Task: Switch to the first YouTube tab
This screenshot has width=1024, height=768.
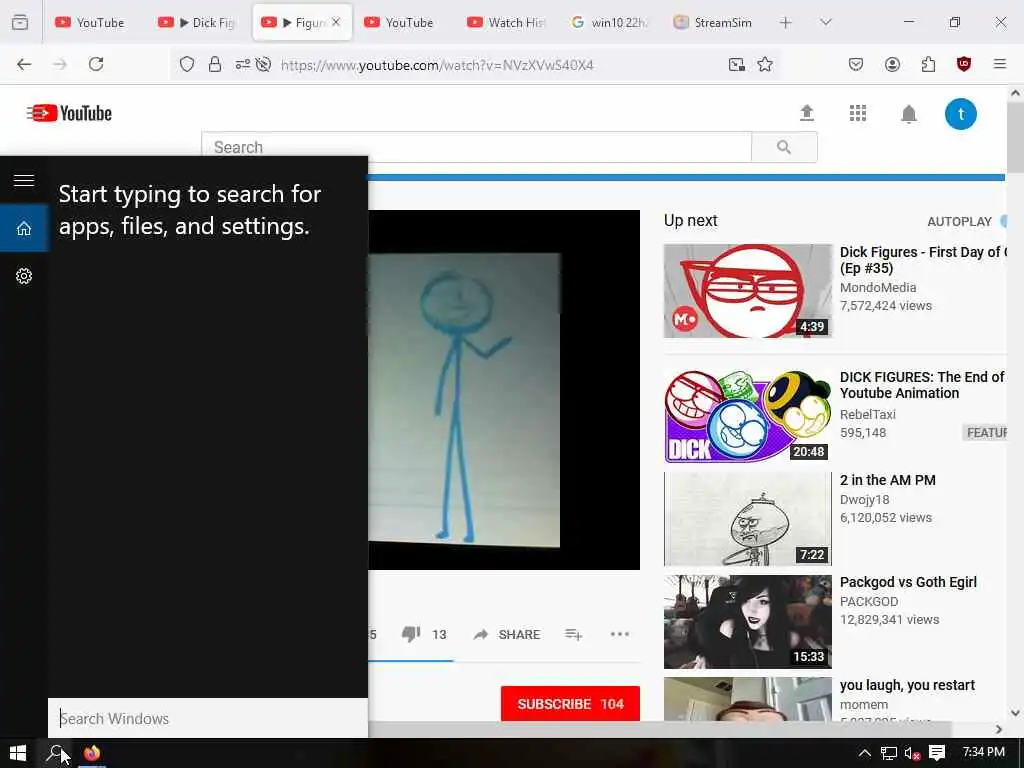Action: click(91, 22)
